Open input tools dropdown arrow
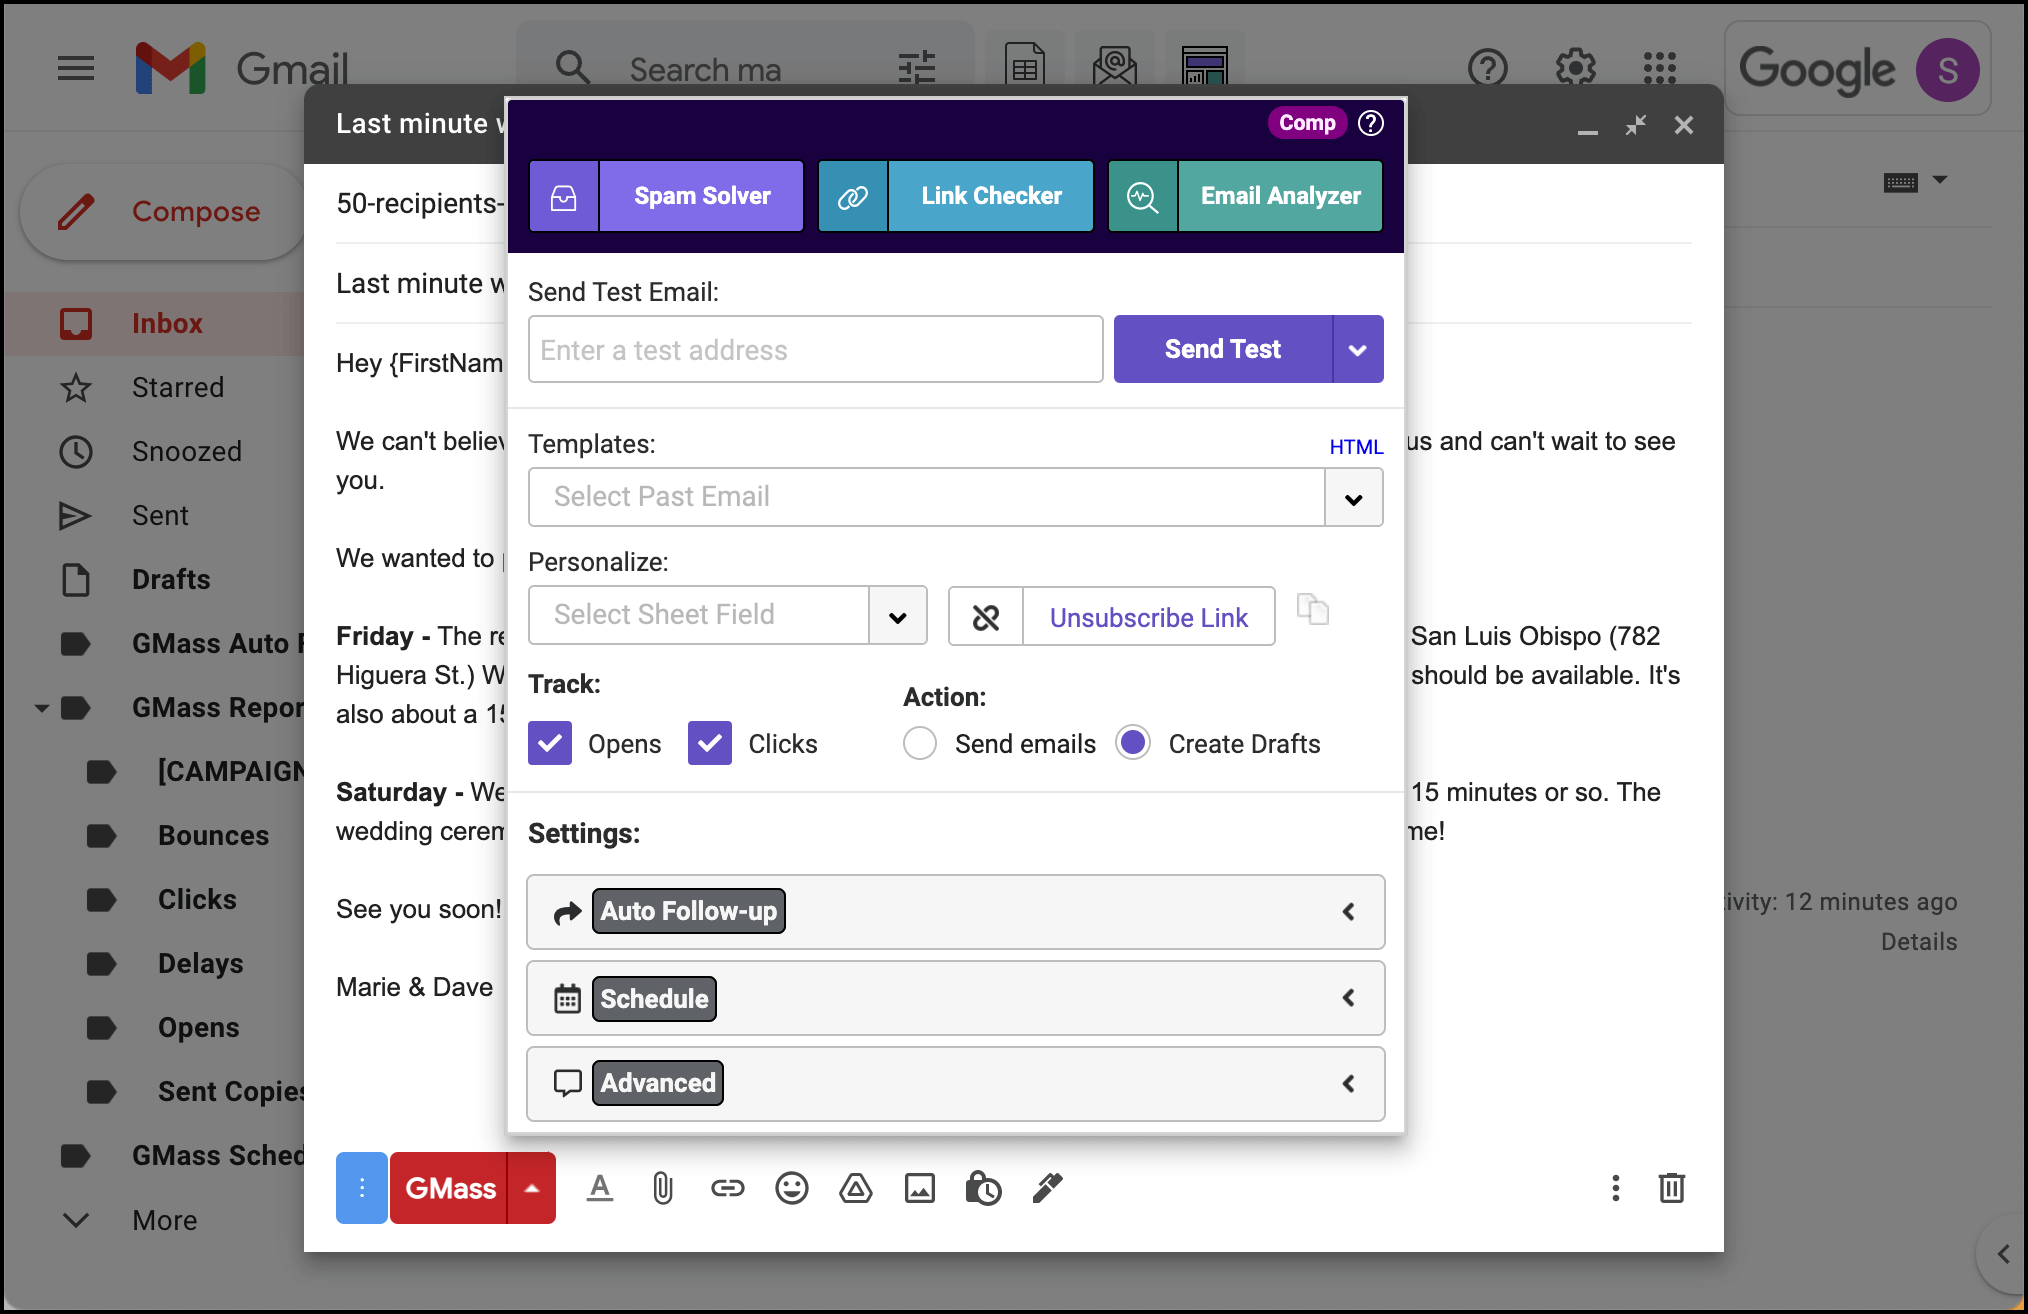Image resolution: width=2028 pixels, height=1314 pixels. (1940, 180)
